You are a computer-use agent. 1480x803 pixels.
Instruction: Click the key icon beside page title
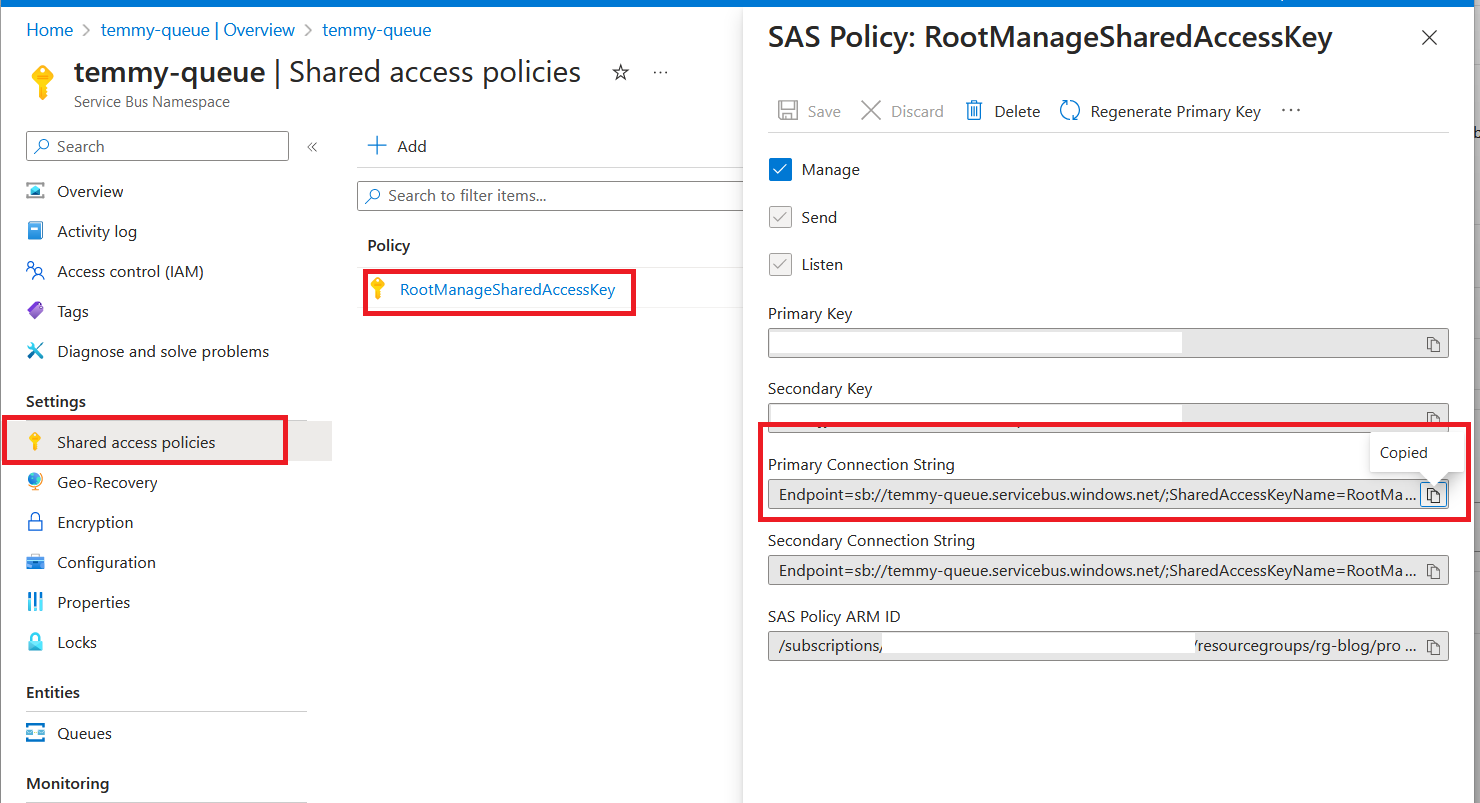[42, 81]
